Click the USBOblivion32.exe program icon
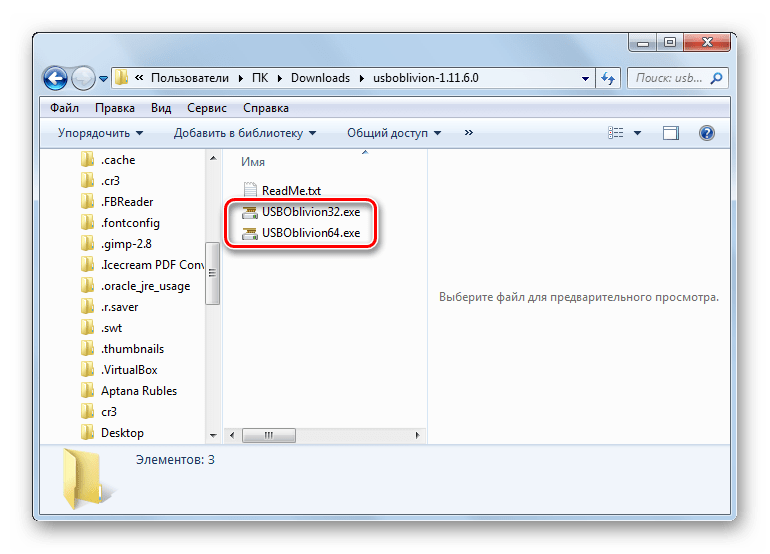 [x=250, y=212]
